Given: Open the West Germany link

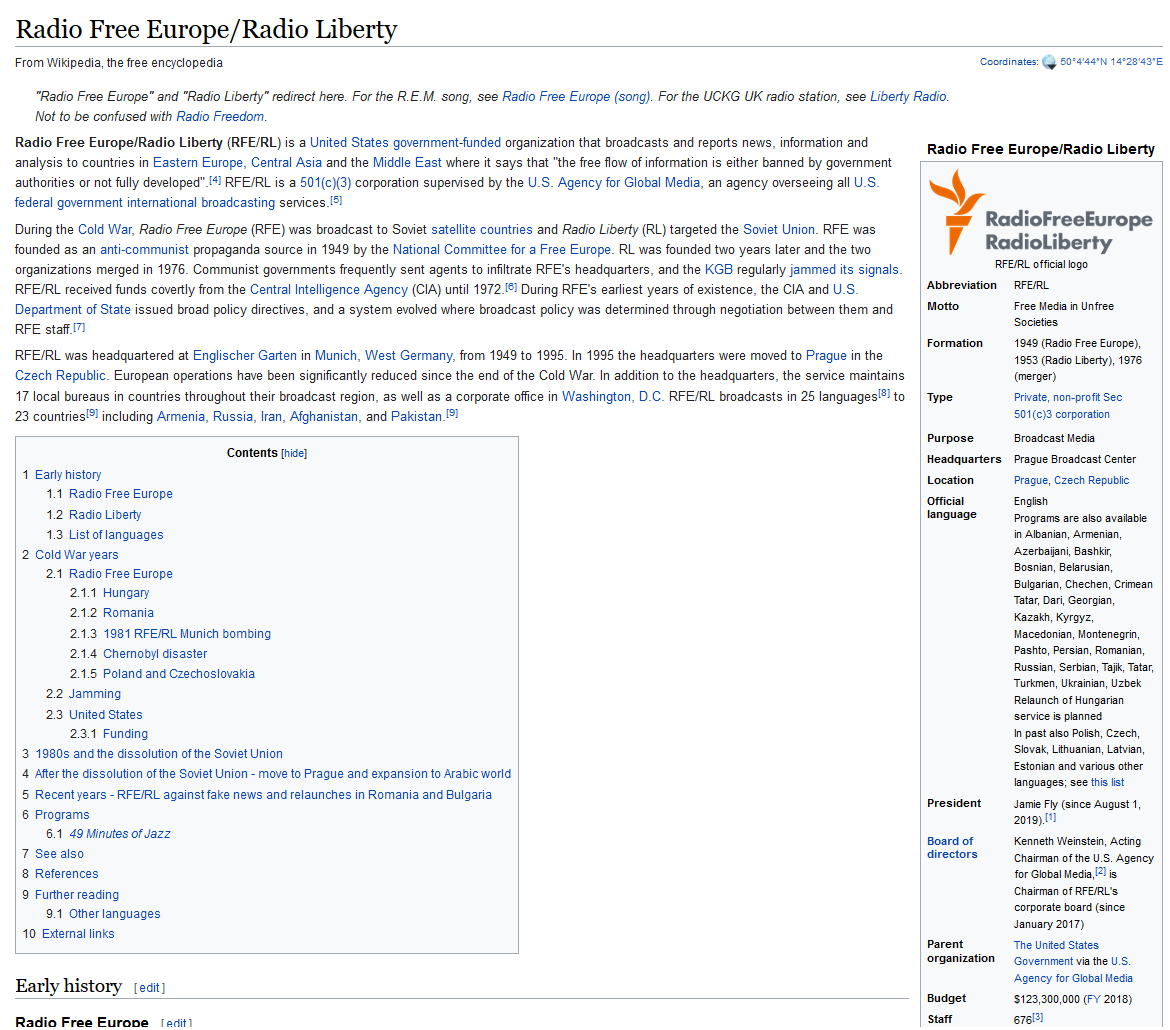Looking at the screenshot, I should 408,356.
